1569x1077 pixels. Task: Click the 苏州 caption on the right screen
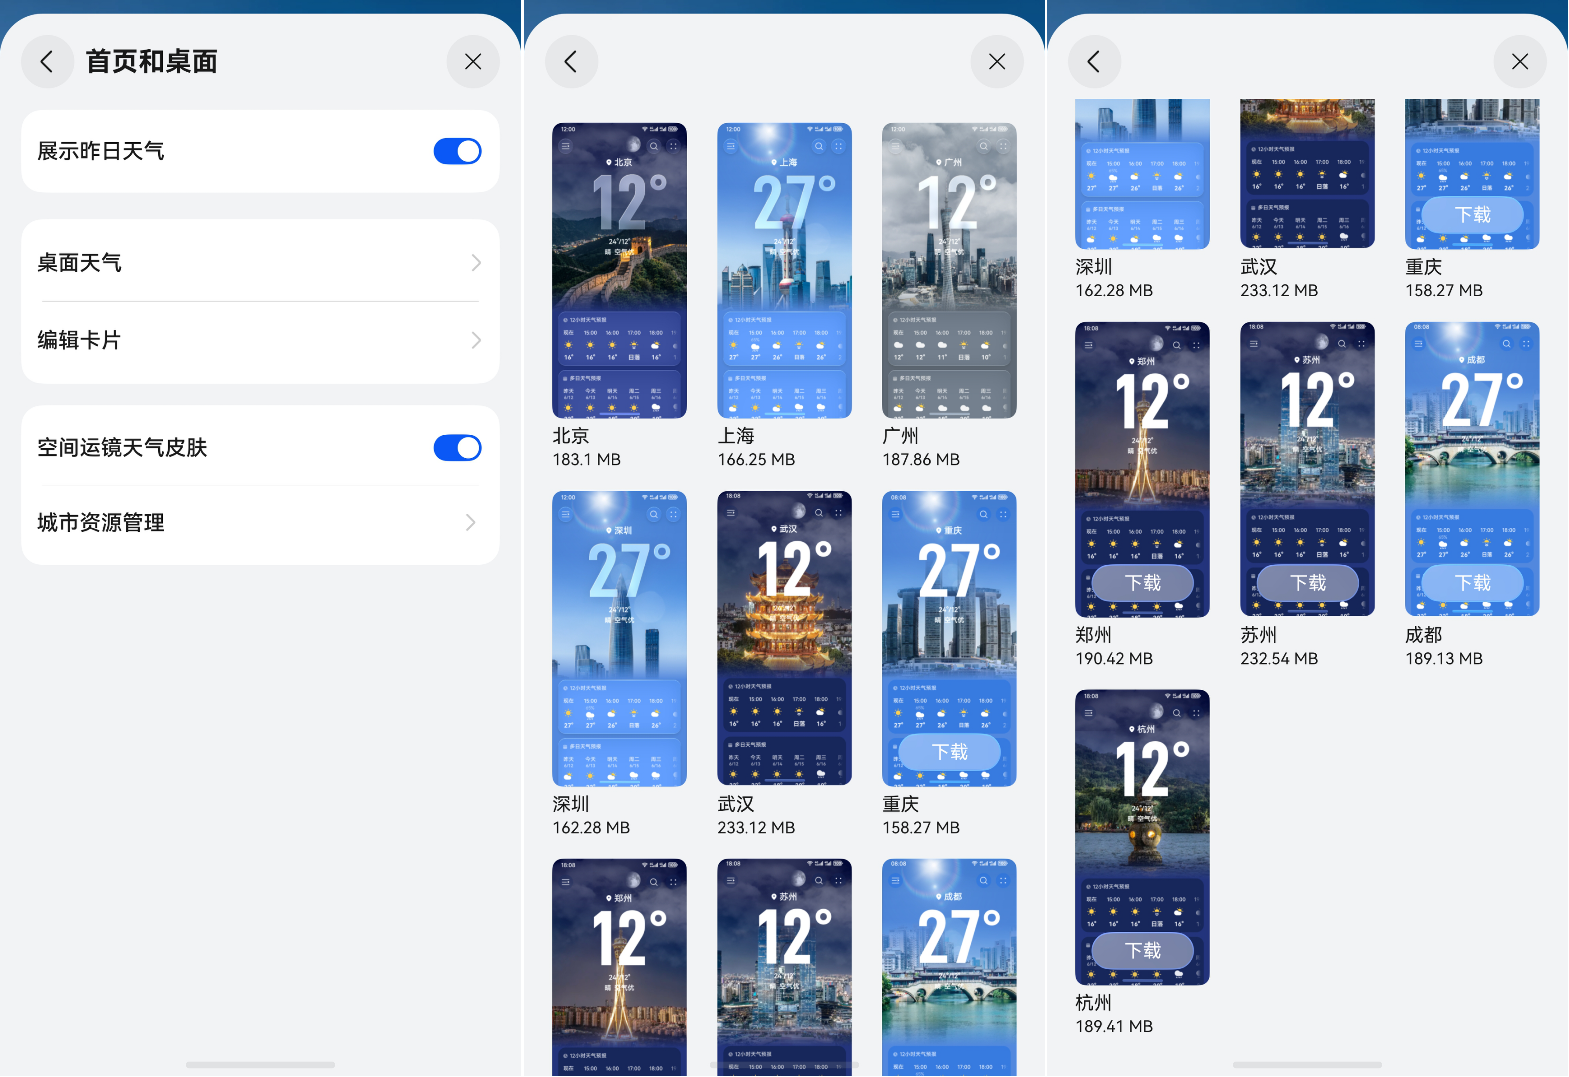point(1259,635)
